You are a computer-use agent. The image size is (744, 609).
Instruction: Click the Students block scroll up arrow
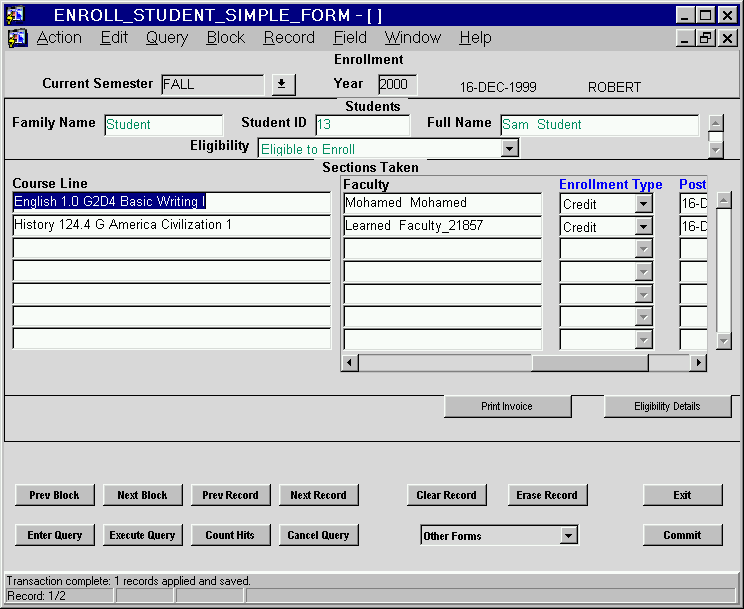(x=716, y=123)
